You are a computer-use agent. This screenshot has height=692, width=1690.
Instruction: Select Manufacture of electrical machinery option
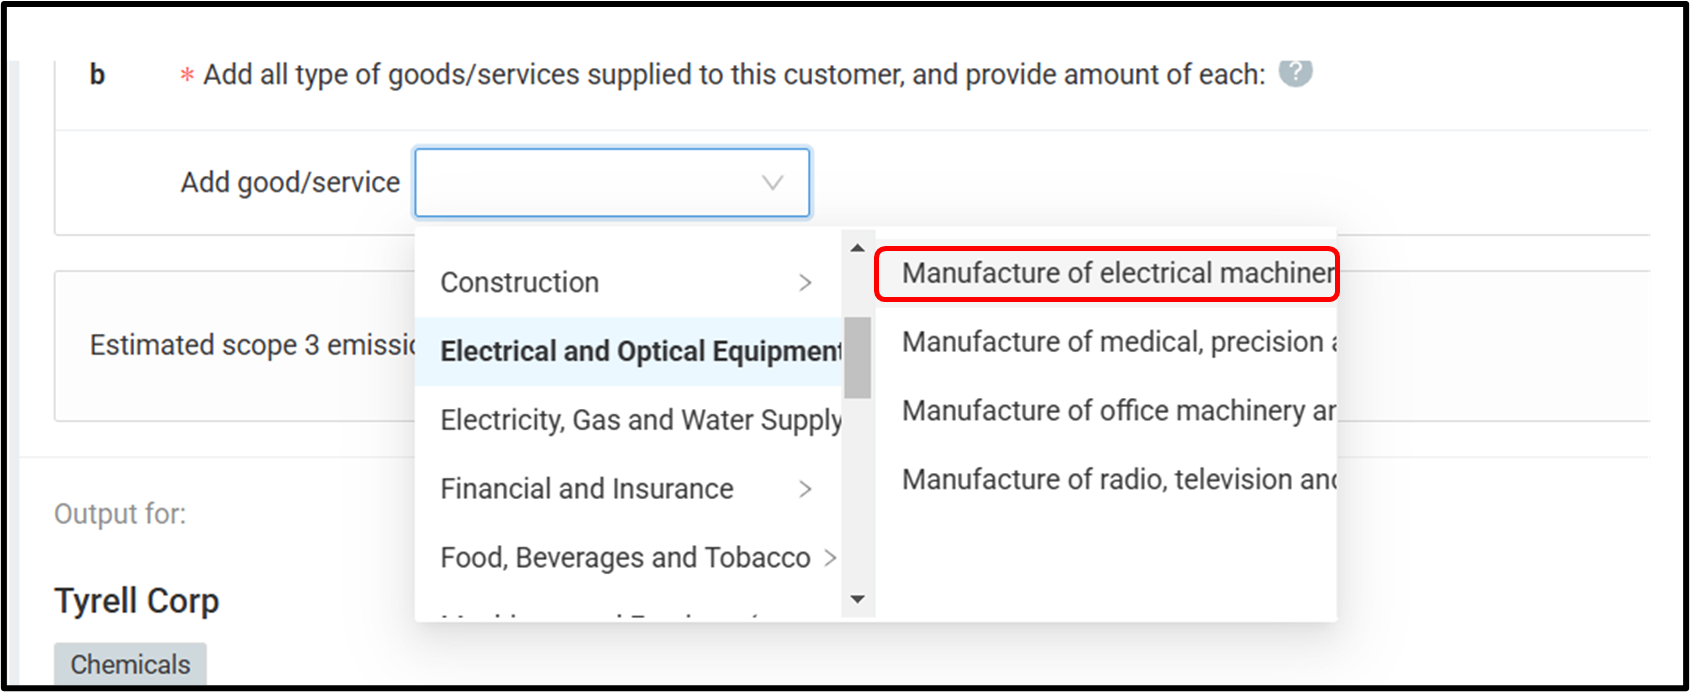[x=1107, y=273]
